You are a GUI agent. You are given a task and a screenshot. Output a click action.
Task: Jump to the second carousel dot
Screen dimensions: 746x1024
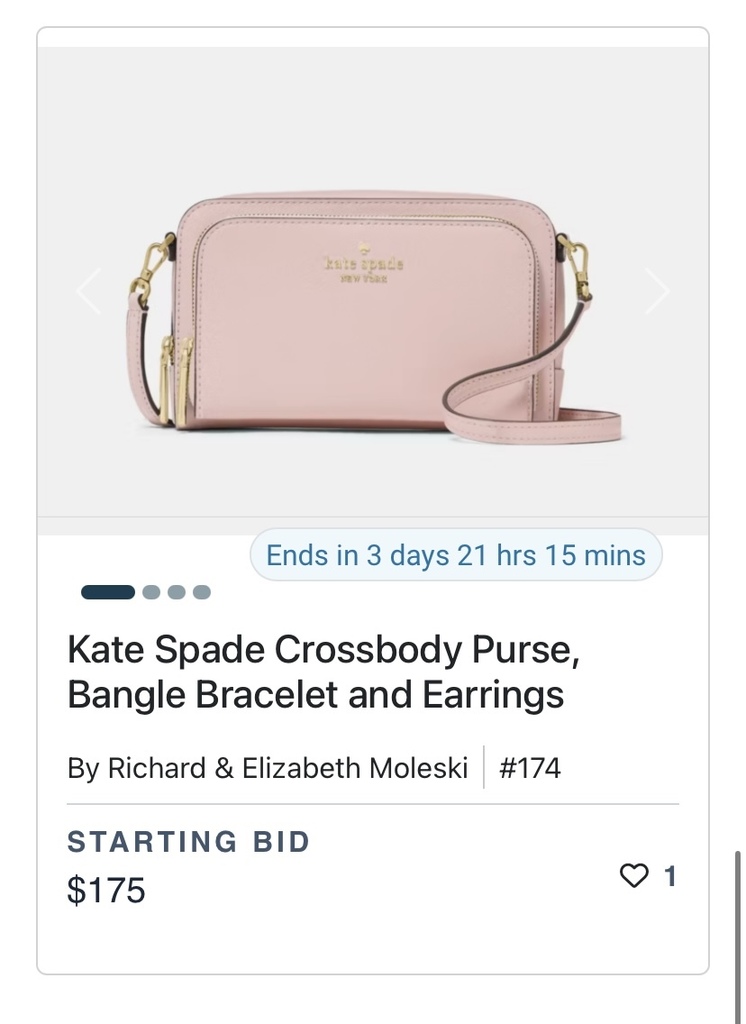coord(152,592)
